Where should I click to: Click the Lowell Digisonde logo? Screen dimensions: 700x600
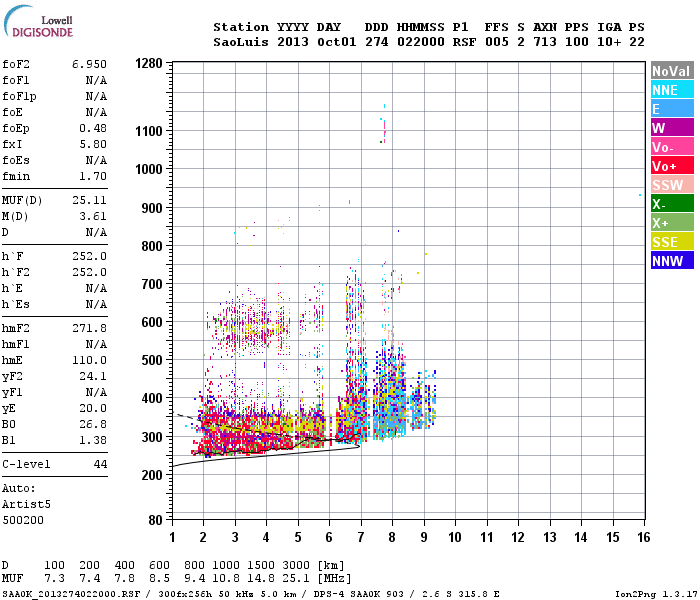tap(38, 21)
